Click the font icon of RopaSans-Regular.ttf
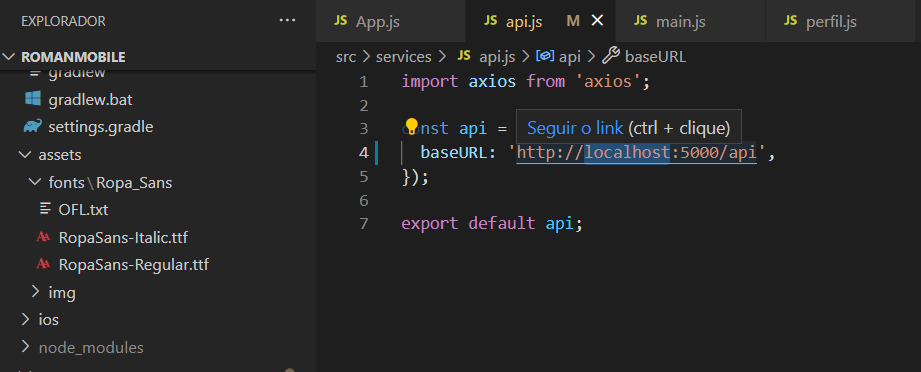Image resolution: width=921 pixels, height=372 pixels. pyautogui.click(x=43, y=264)
